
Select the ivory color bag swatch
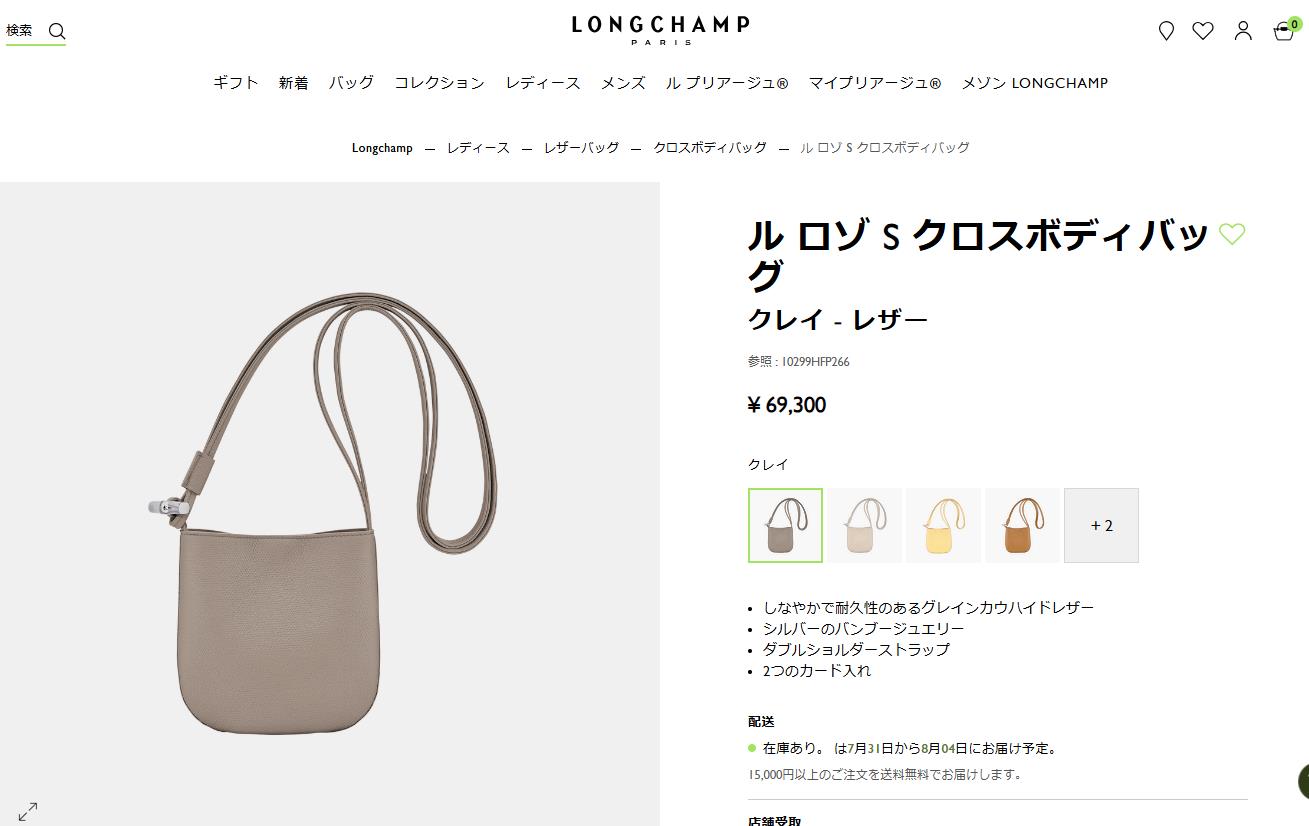[864, 525]
